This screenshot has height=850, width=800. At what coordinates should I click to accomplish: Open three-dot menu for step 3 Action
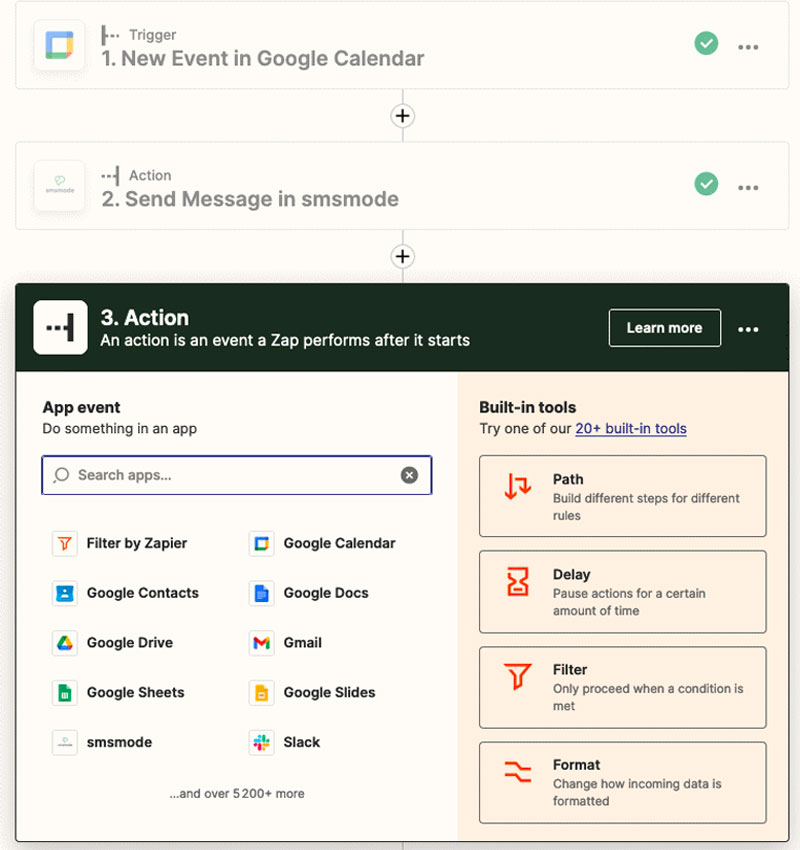coord(748,329)
